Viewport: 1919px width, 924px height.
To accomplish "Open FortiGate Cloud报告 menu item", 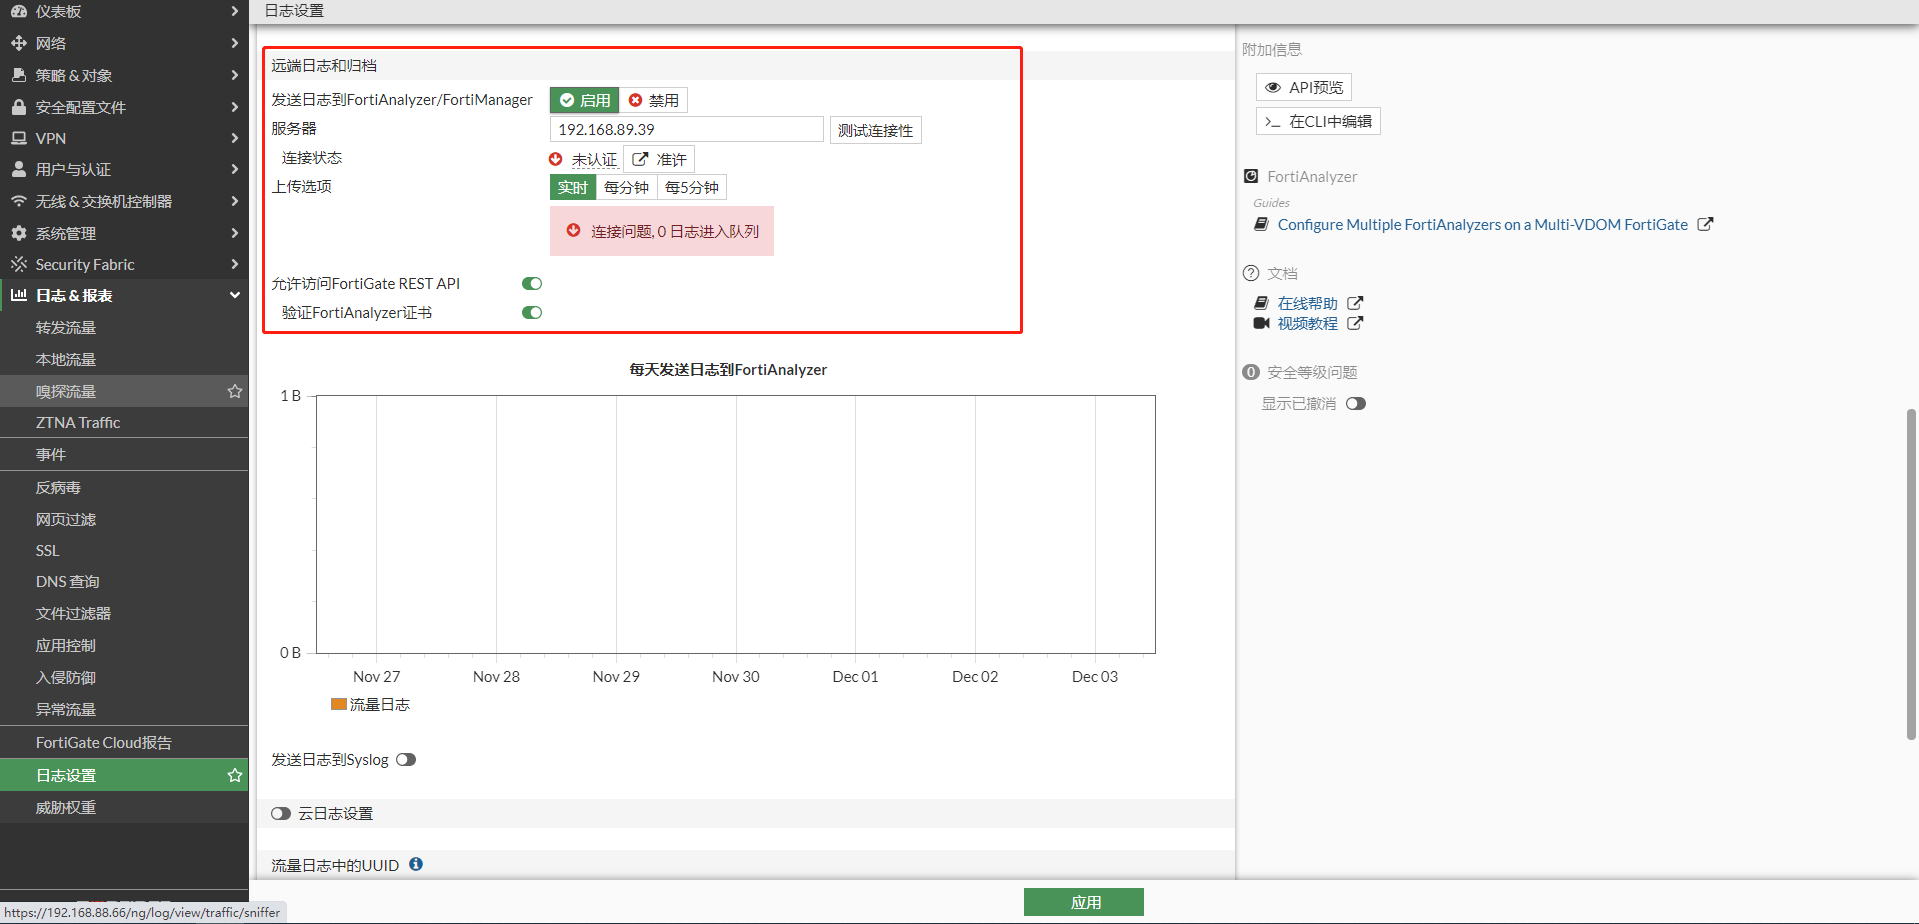I will [104, 742].
